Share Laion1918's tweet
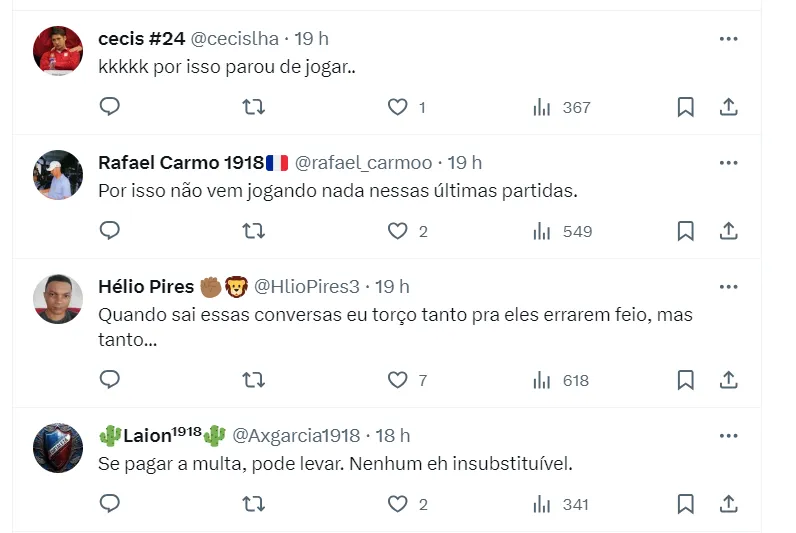 729,504
